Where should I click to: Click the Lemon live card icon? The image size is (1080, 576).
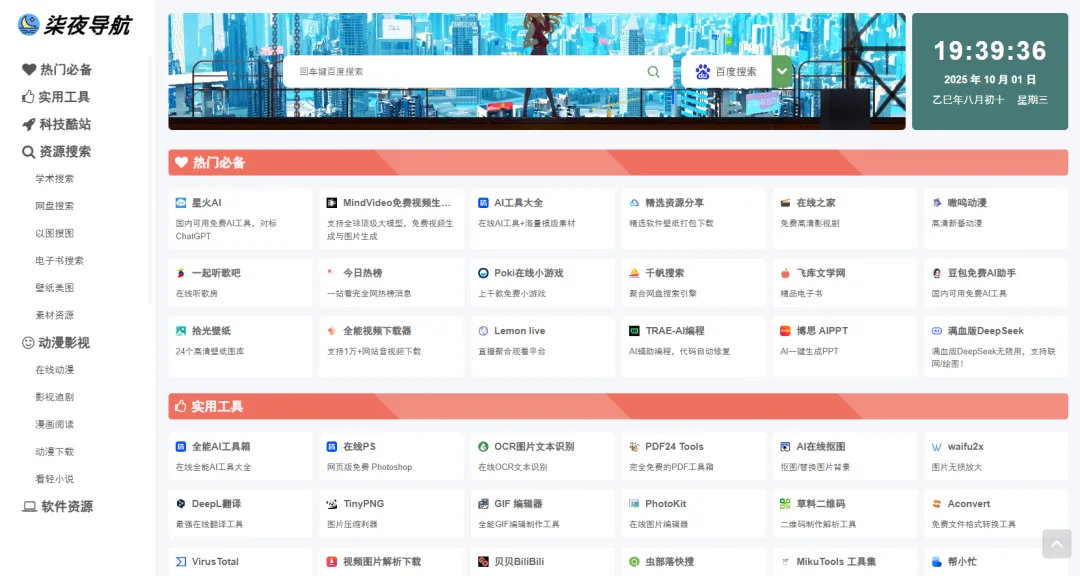tap(483, 331)
